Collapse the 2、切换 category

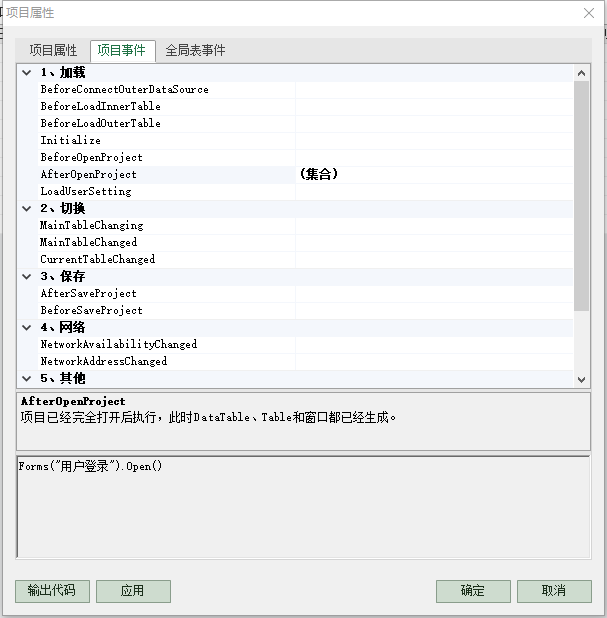pyautogui.click(x=26, y=208)
